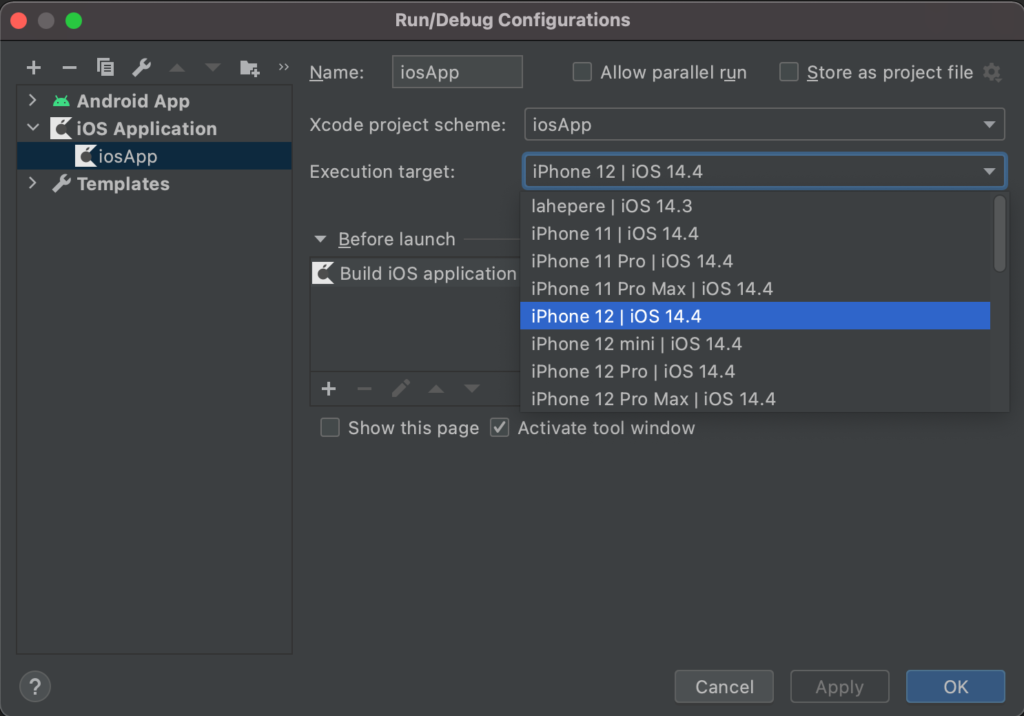Click the plus icon under Before launch list
The image size is (1024, 716).
[328, 389]
